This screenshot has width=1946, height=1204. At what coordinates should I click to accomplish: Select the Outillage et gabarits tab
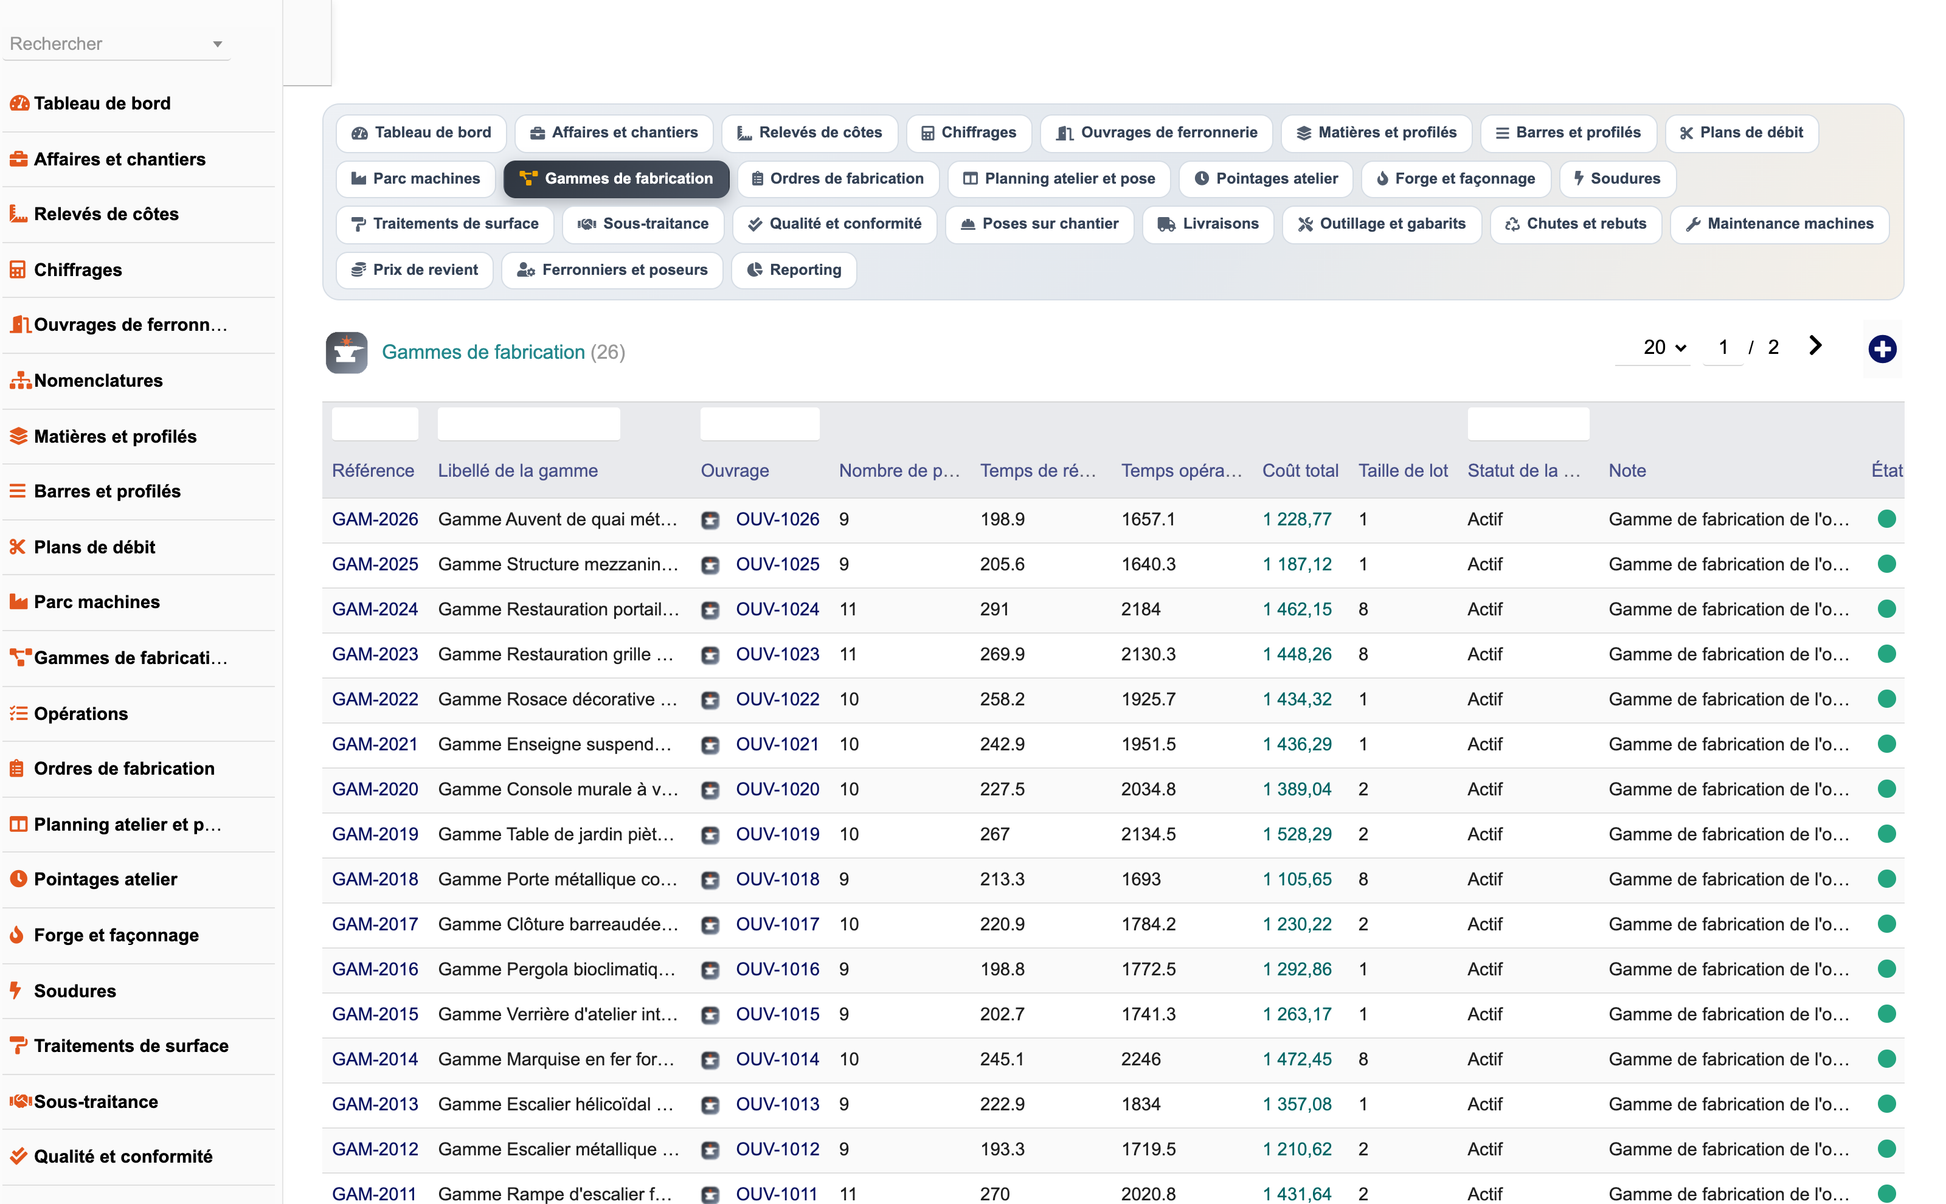coord(1381,224)
